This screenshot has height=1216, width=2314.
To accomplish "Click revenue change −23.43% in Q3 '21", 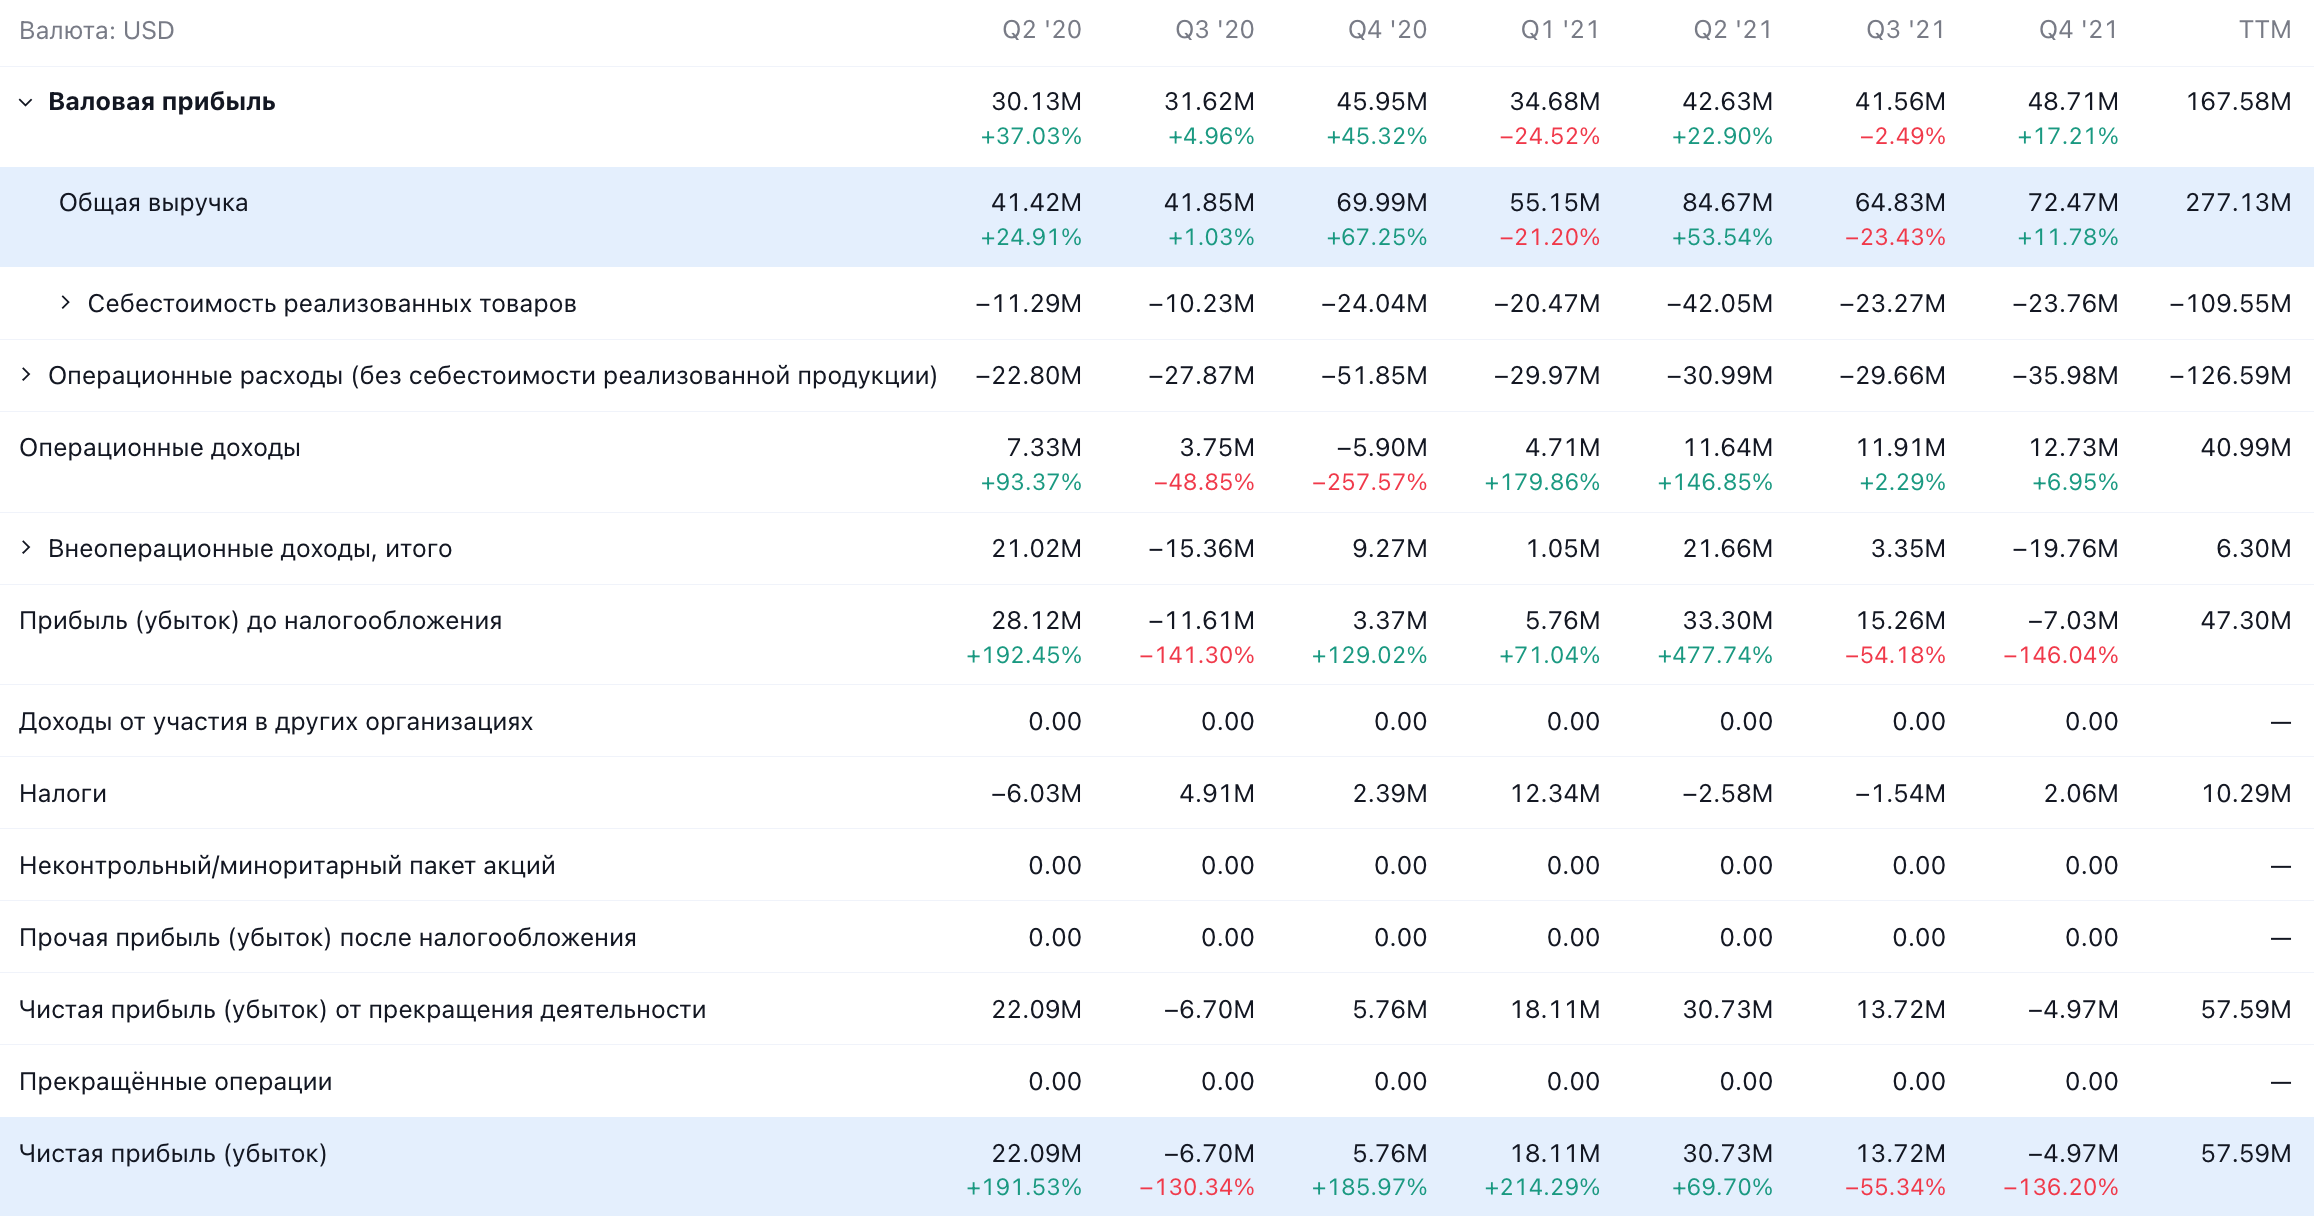I will 1895,238.
